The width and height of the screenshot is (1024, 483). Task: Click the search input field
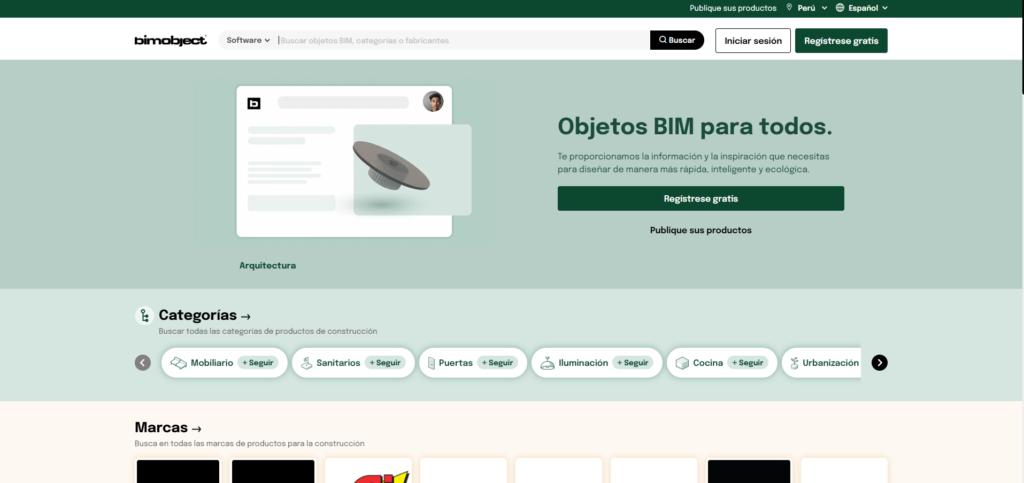pos(463,40)
